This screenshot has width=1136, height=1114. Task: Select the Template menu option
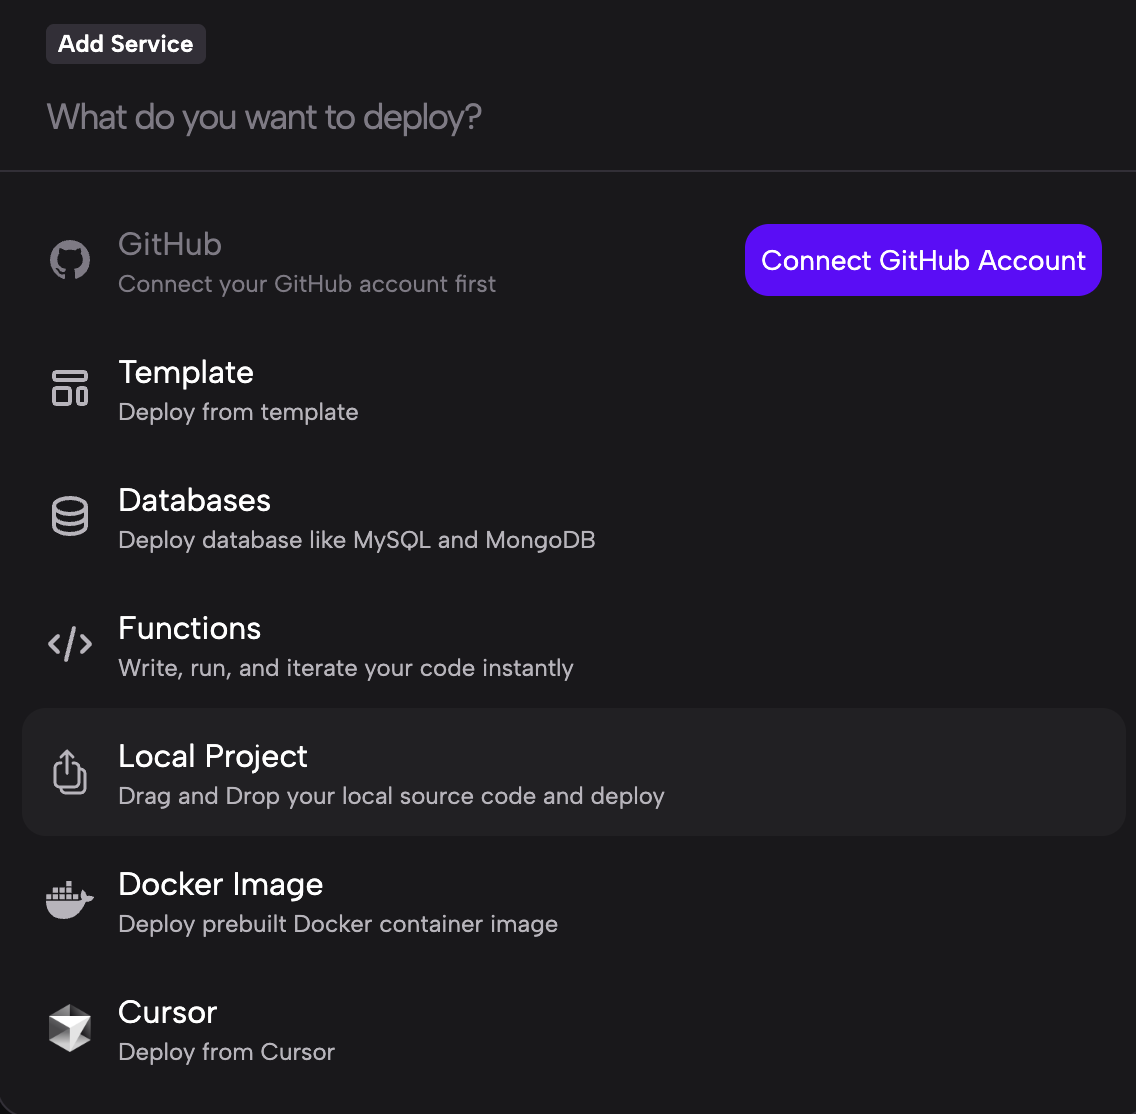tap(186, 373)
